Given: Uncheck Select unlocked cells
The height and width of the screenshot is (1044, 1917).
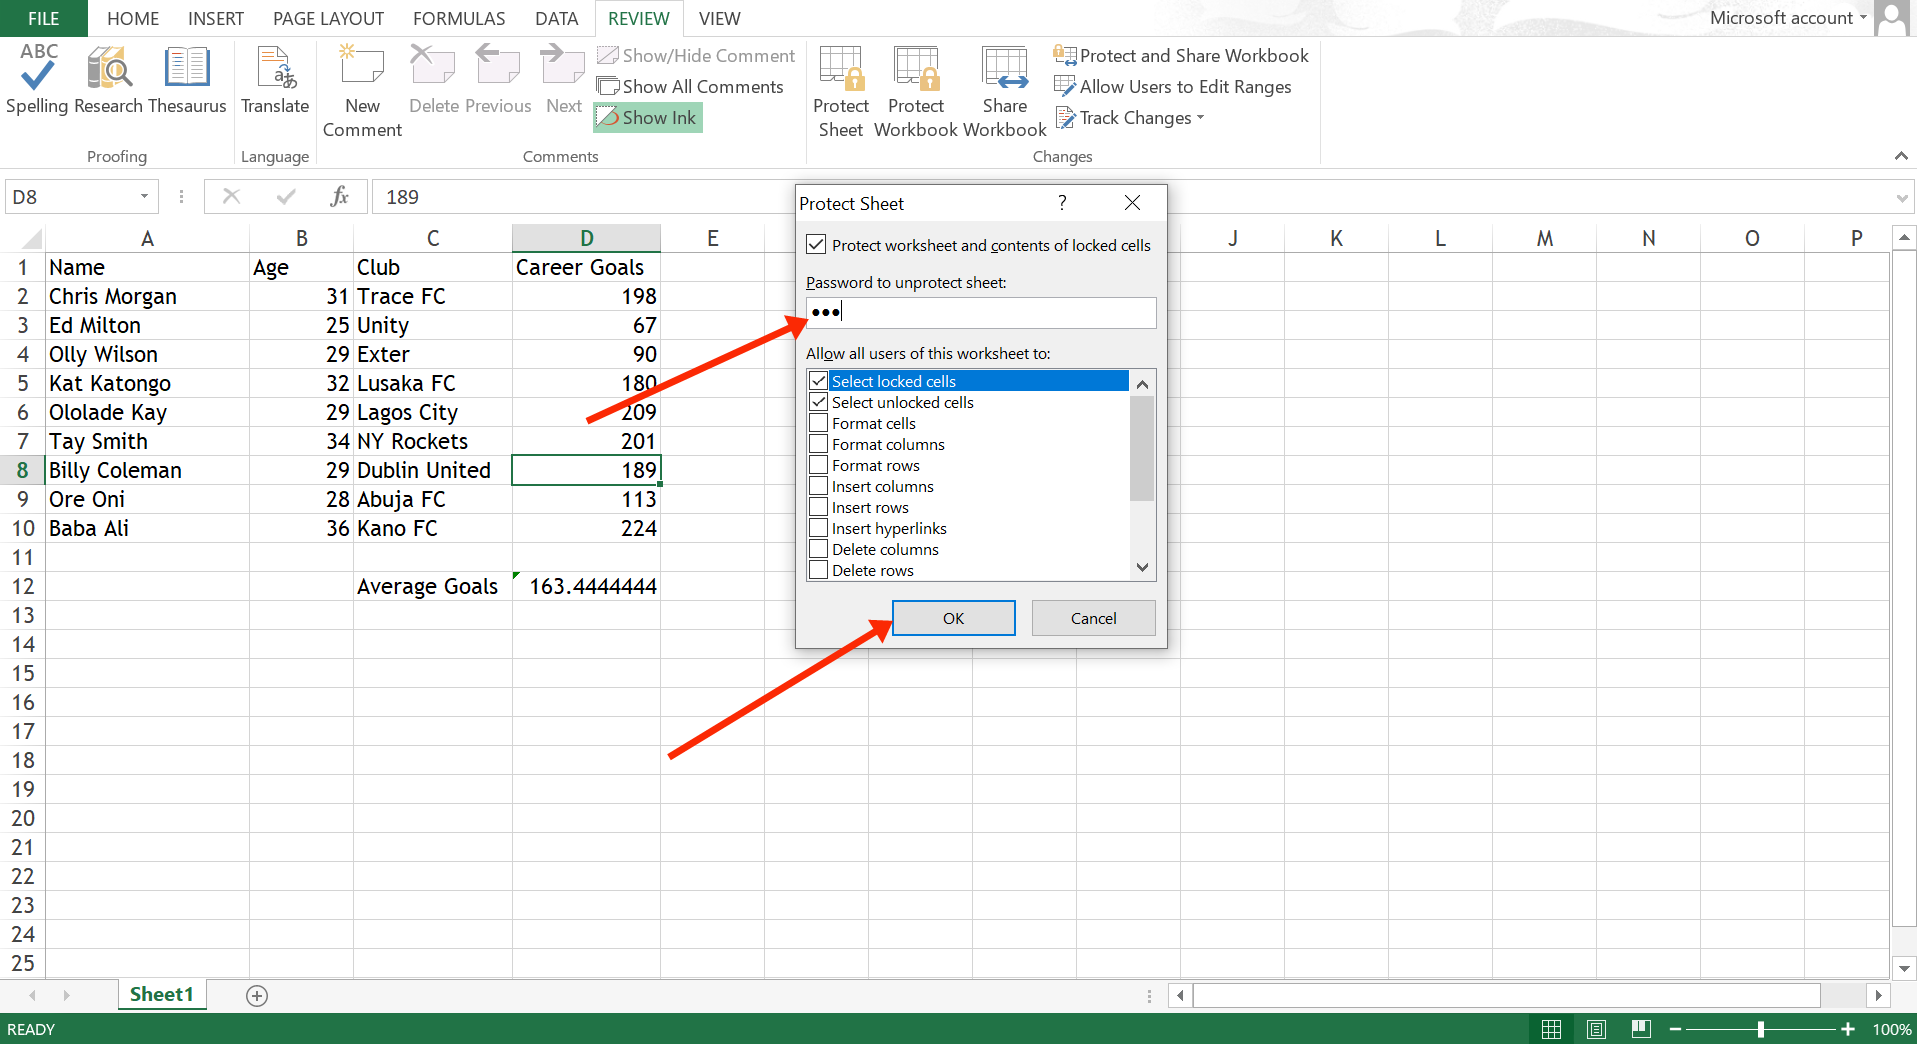Looking at the screenshot, I should pos(818,402).
